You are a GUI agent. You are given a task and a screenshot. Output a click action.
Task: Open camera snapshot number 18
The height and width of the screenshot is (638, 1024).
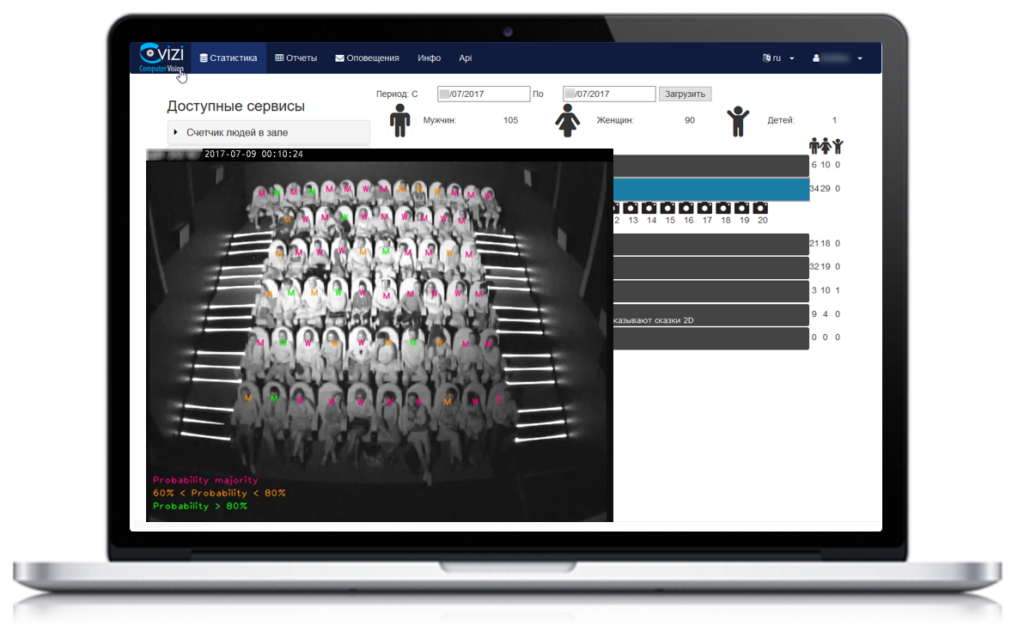pos(724,208)
